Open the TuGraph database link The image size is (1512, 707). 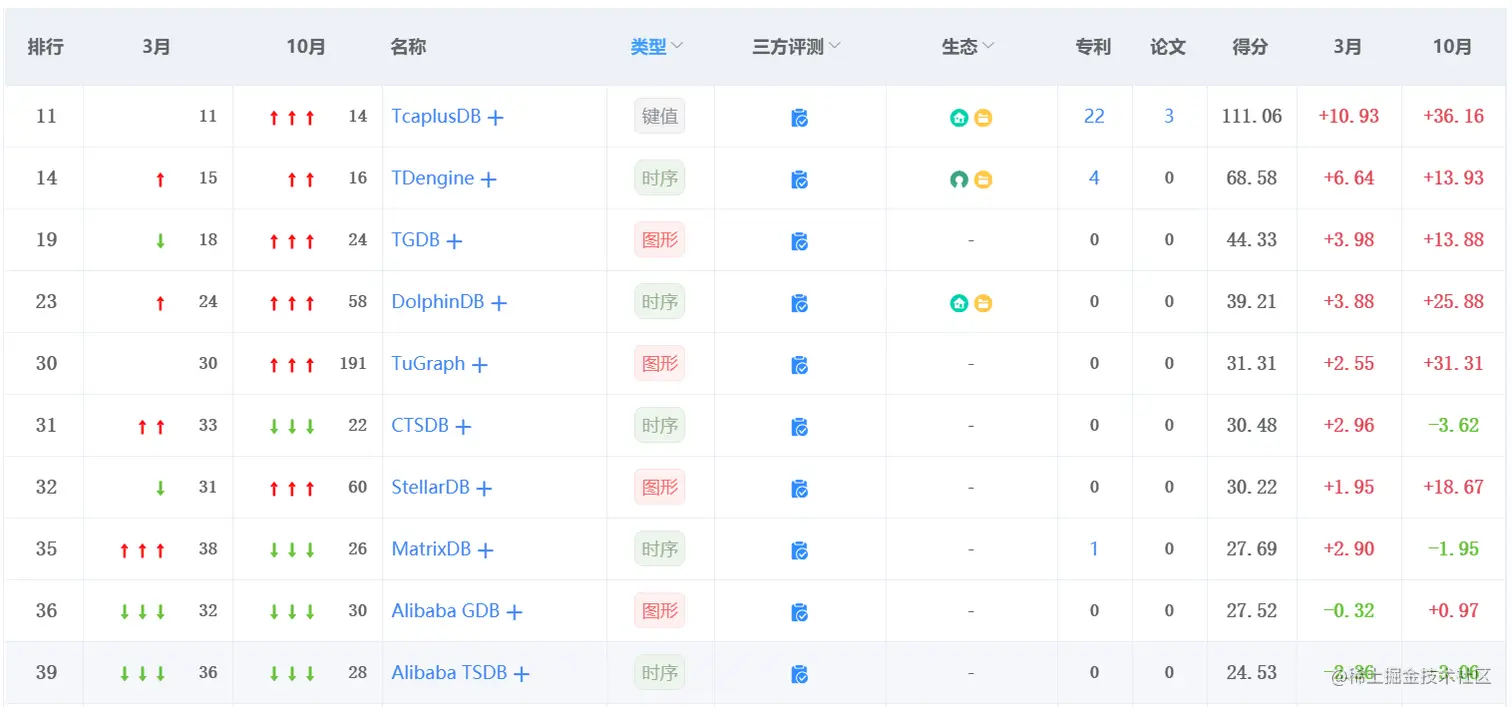point(428,363)
